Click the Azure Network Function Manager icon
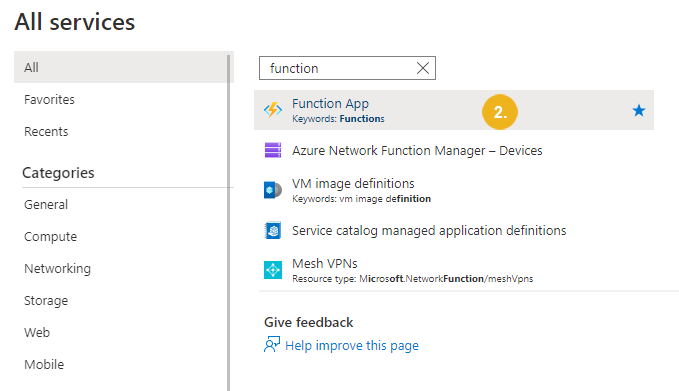This screenshot has height=391, width=679. (273, 150)
